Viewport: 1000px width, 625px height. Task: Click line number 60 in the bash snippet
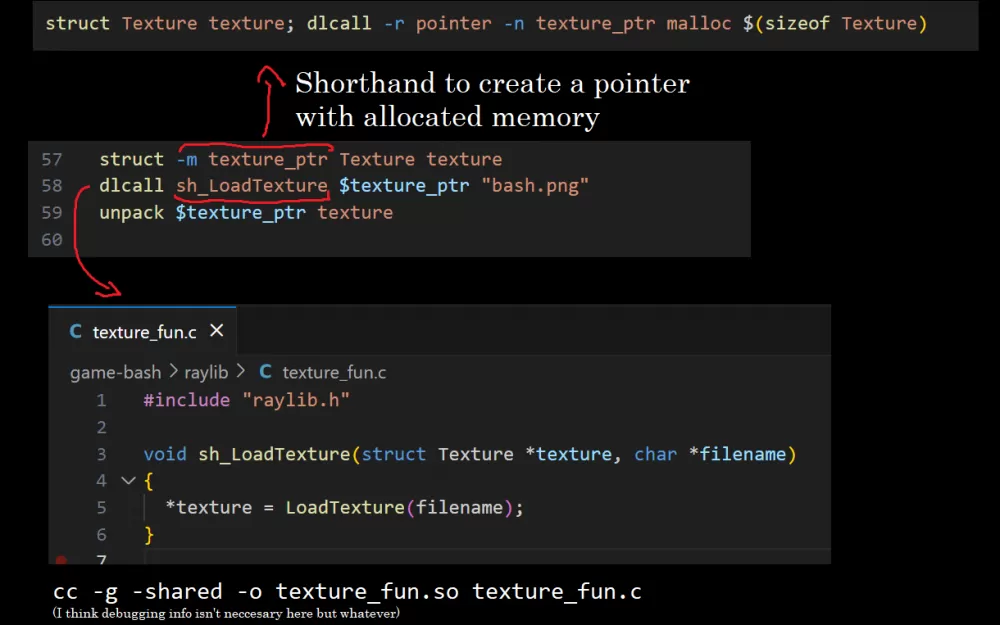(x=52, y=240)
